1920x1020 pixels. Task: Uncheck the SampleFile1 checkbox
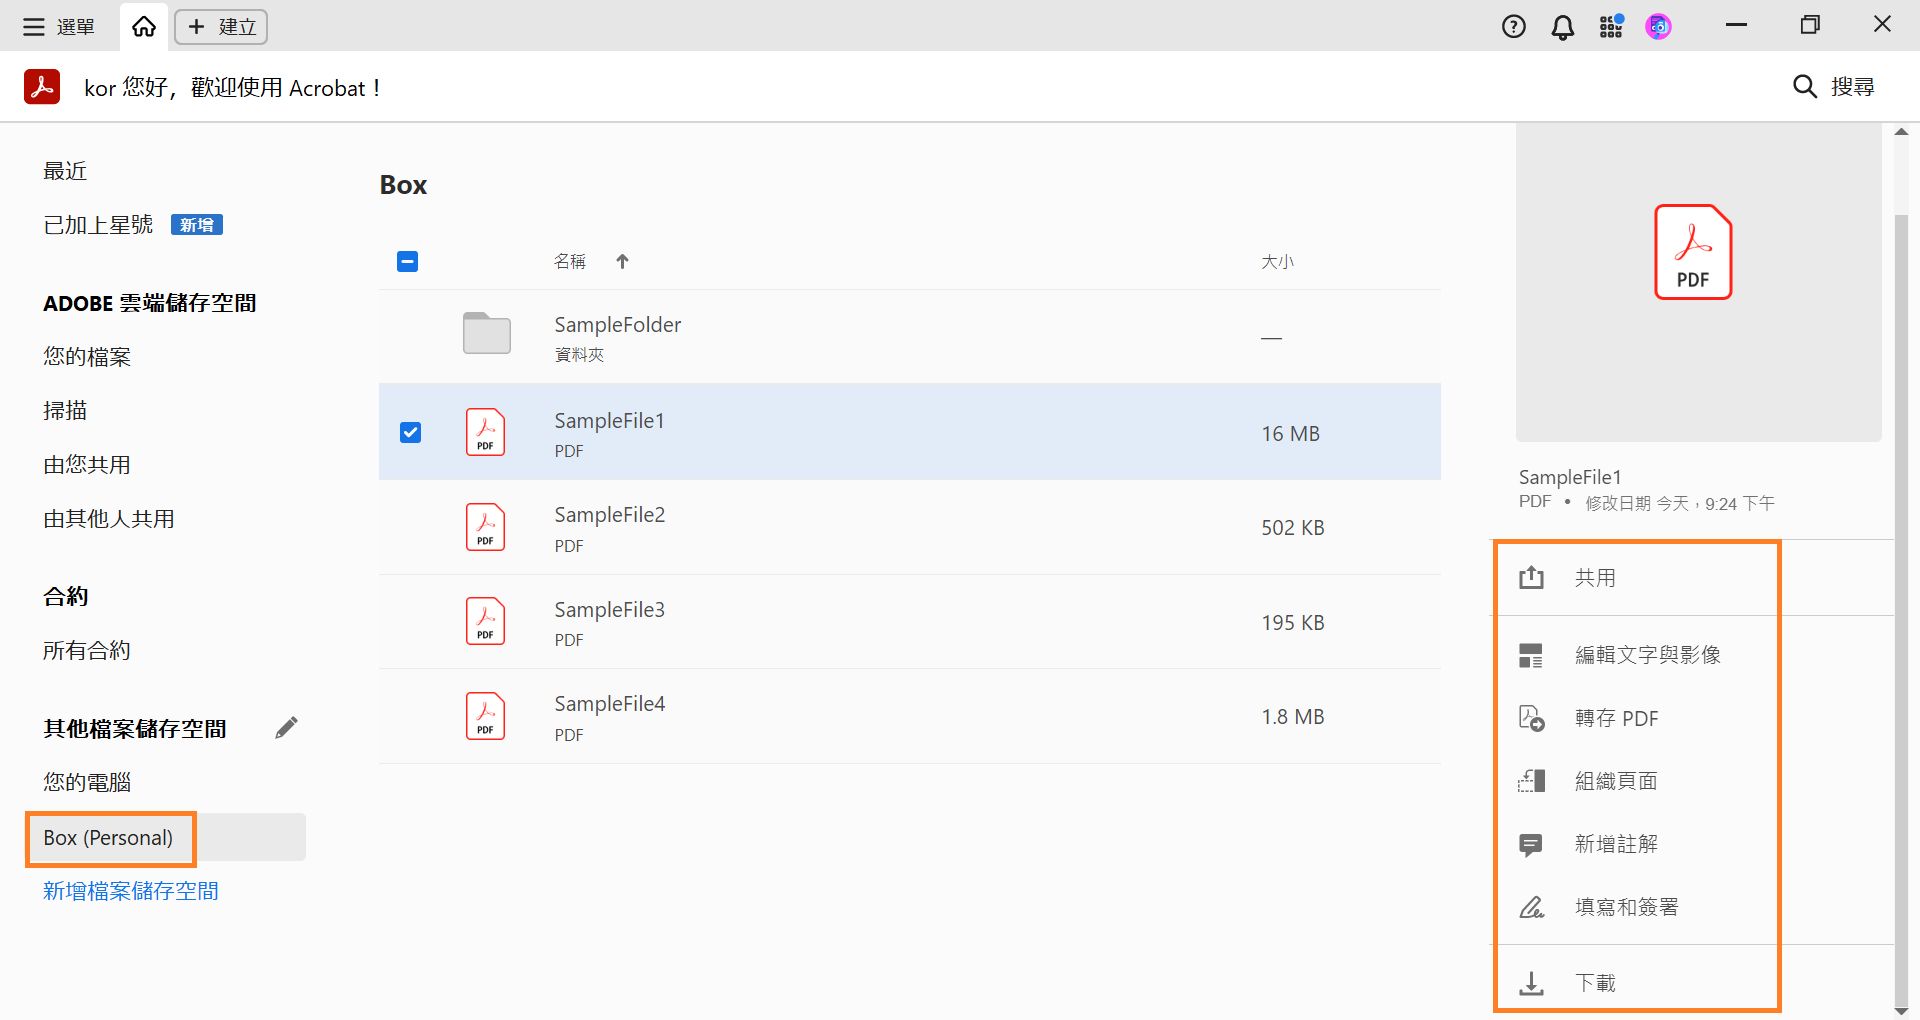(x=410, y=432)
